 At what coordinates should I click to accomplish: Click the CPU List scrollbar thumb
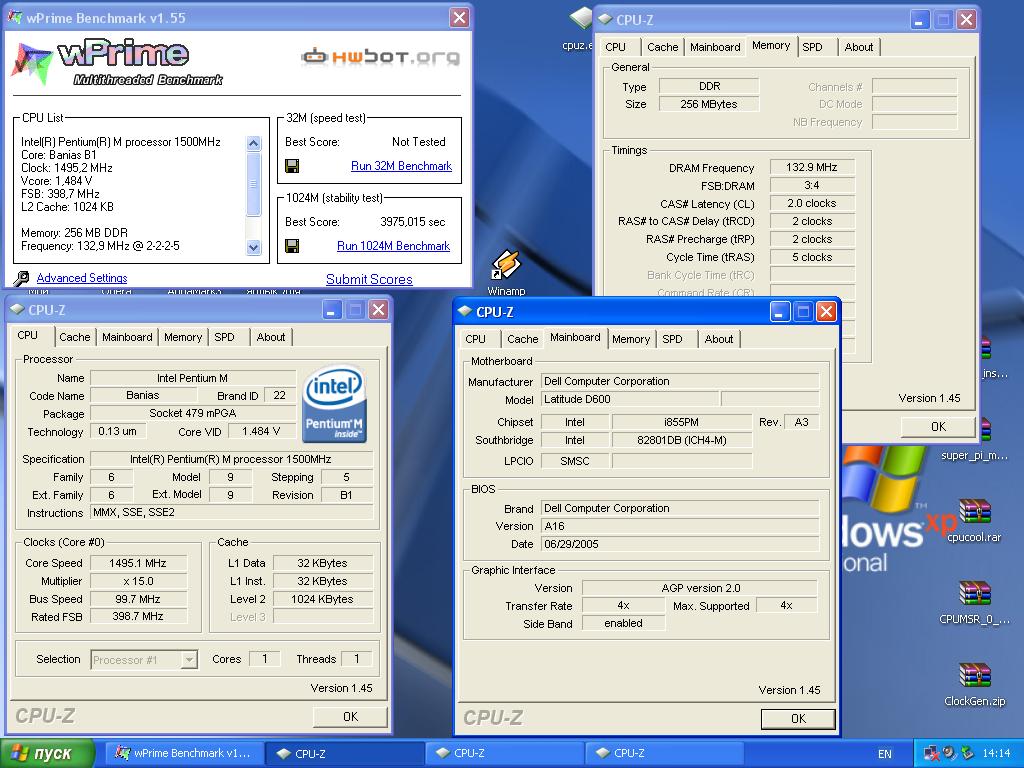click(253, 184)
